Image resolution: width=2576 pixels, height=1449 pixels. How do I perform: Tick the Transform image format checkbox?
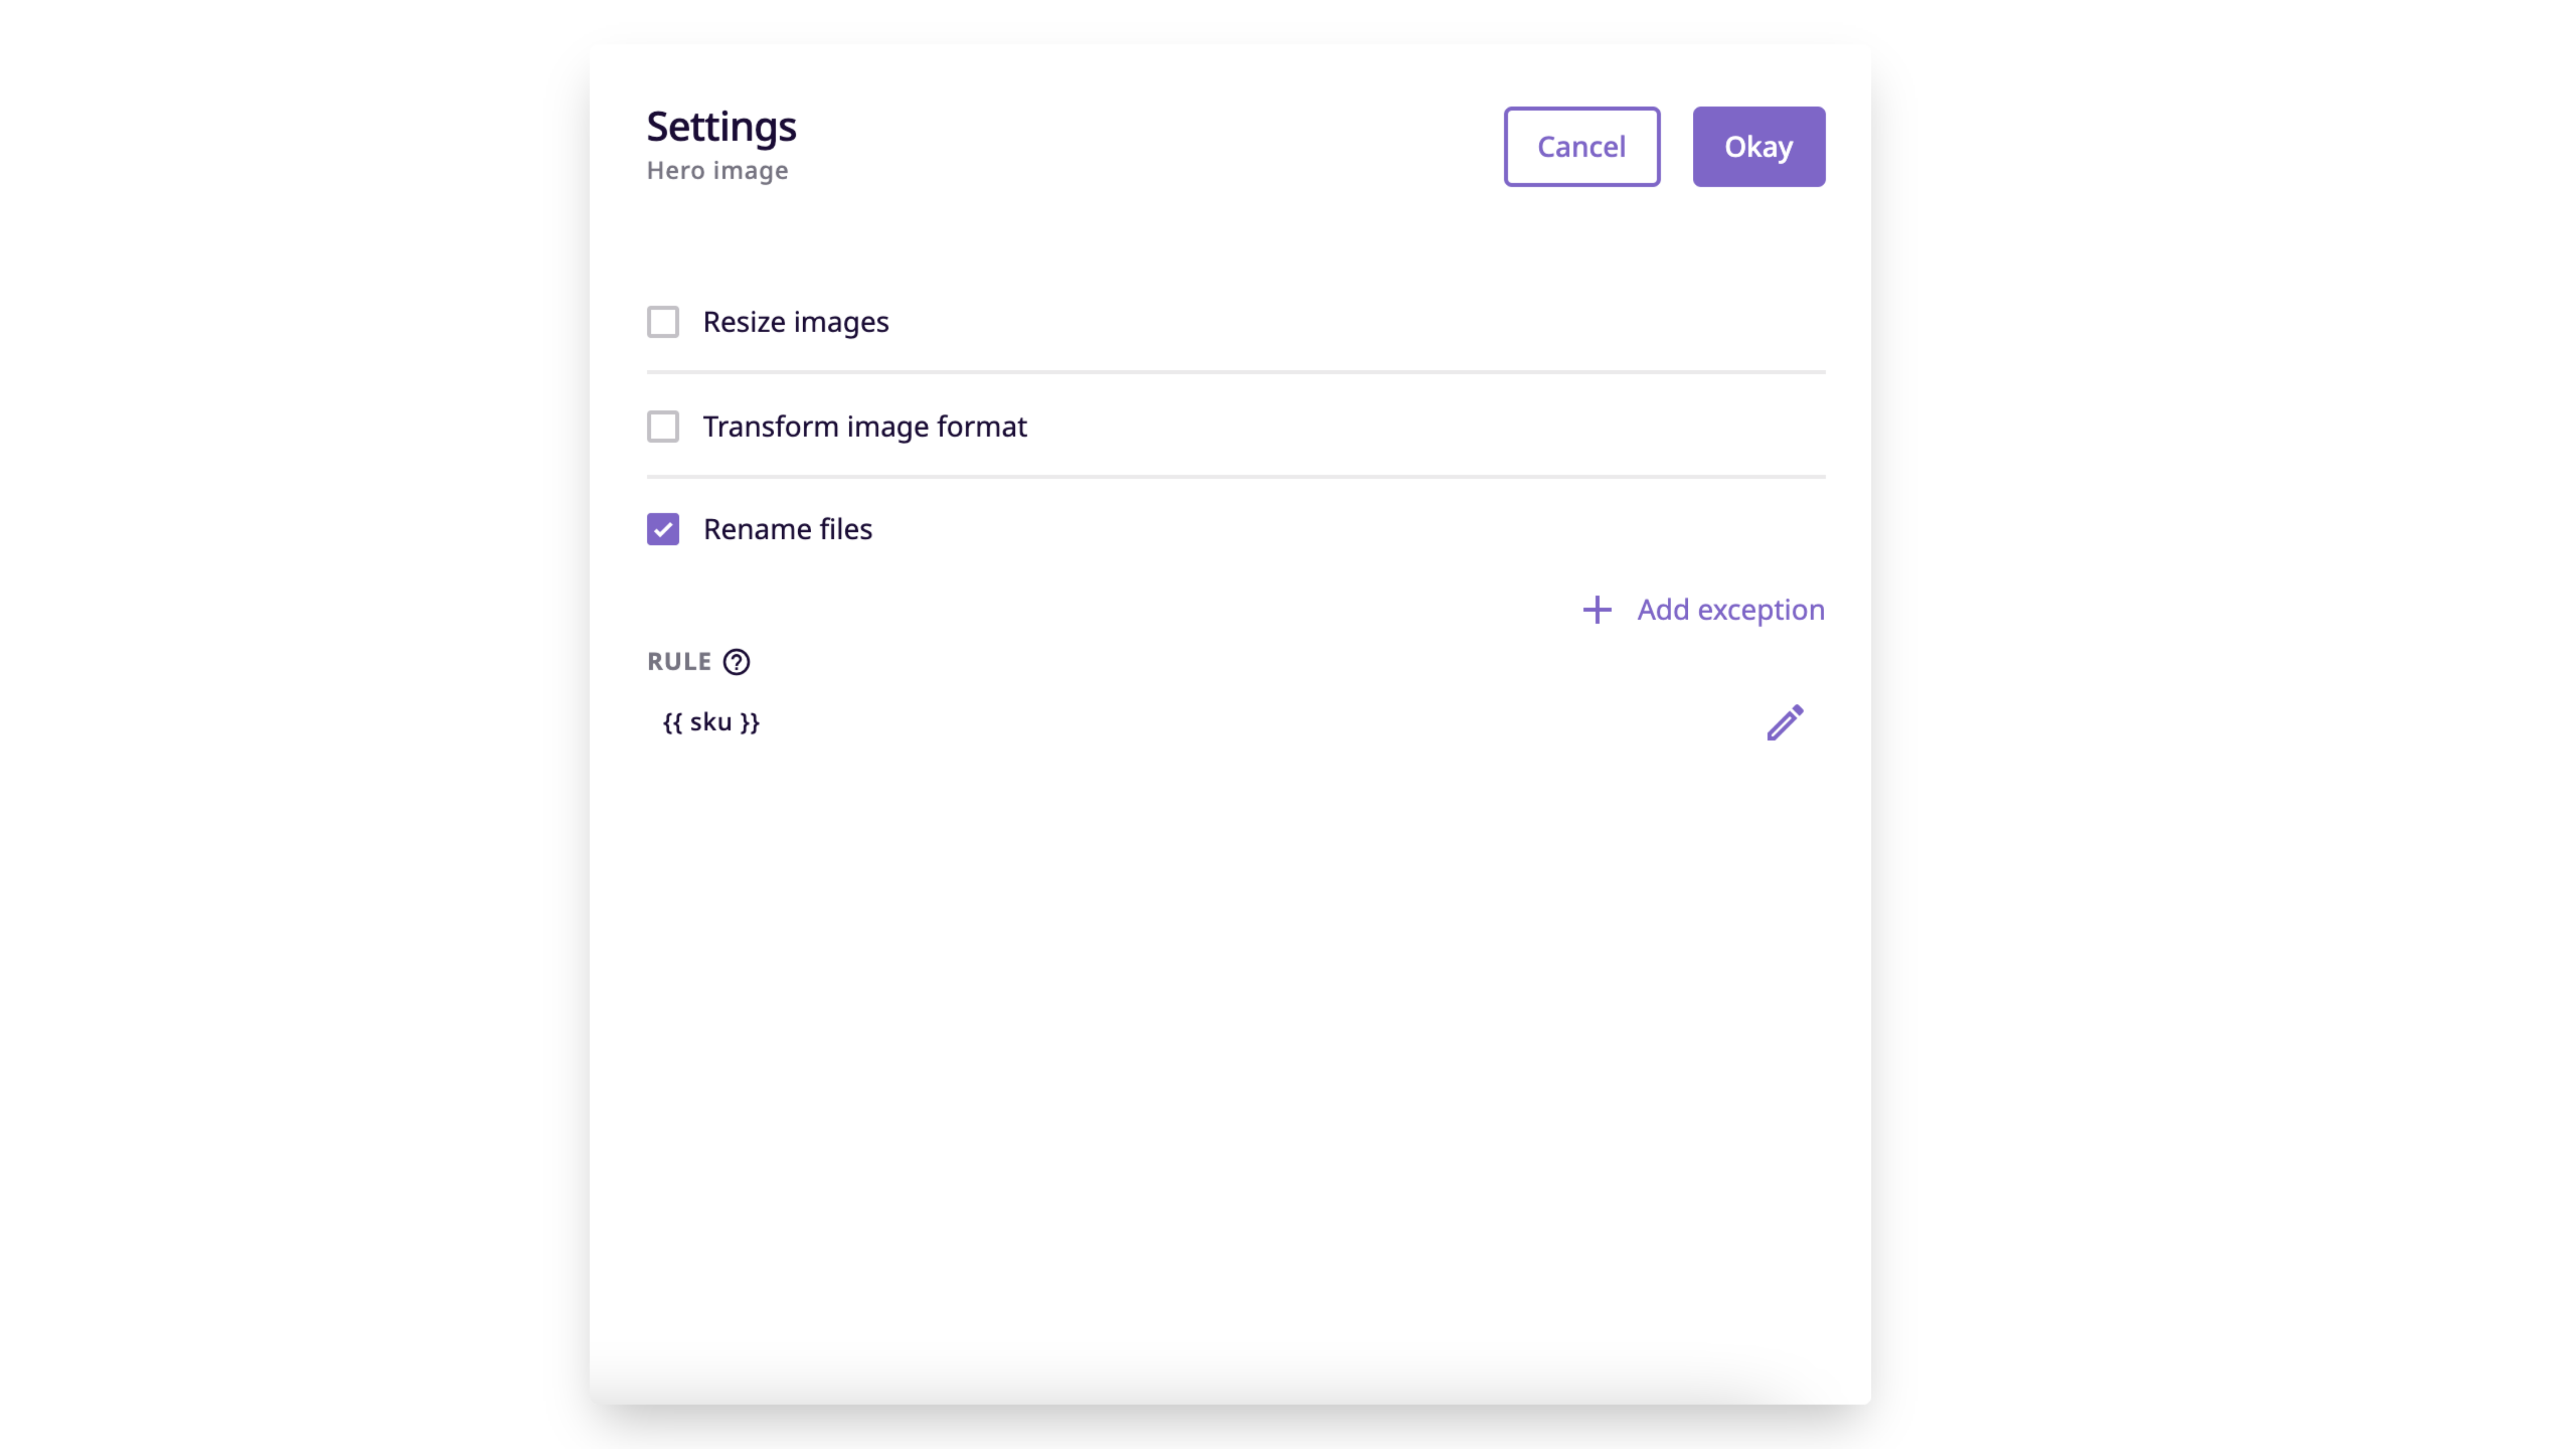[x=663, y=427]
